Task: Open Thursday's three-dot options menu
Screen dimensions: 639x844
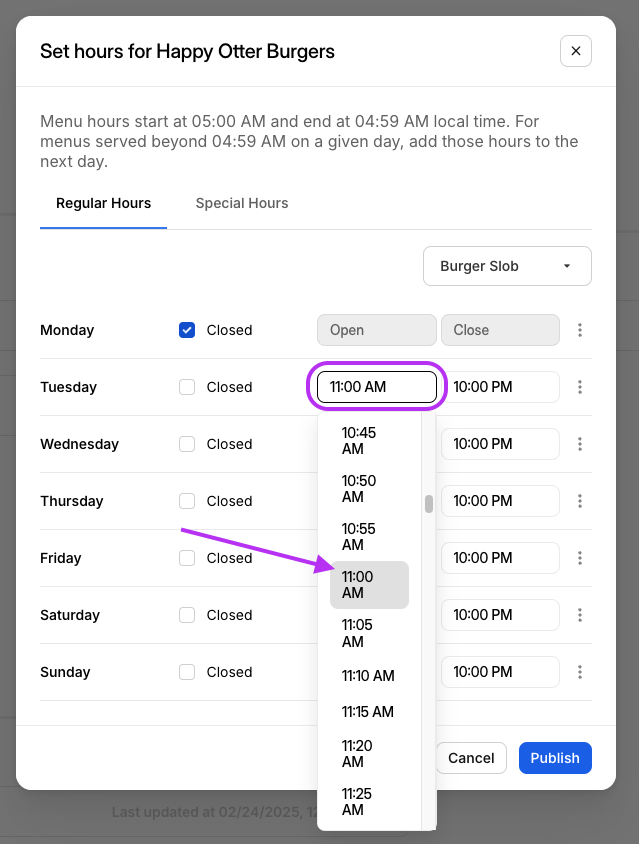Action: point(580,501)
